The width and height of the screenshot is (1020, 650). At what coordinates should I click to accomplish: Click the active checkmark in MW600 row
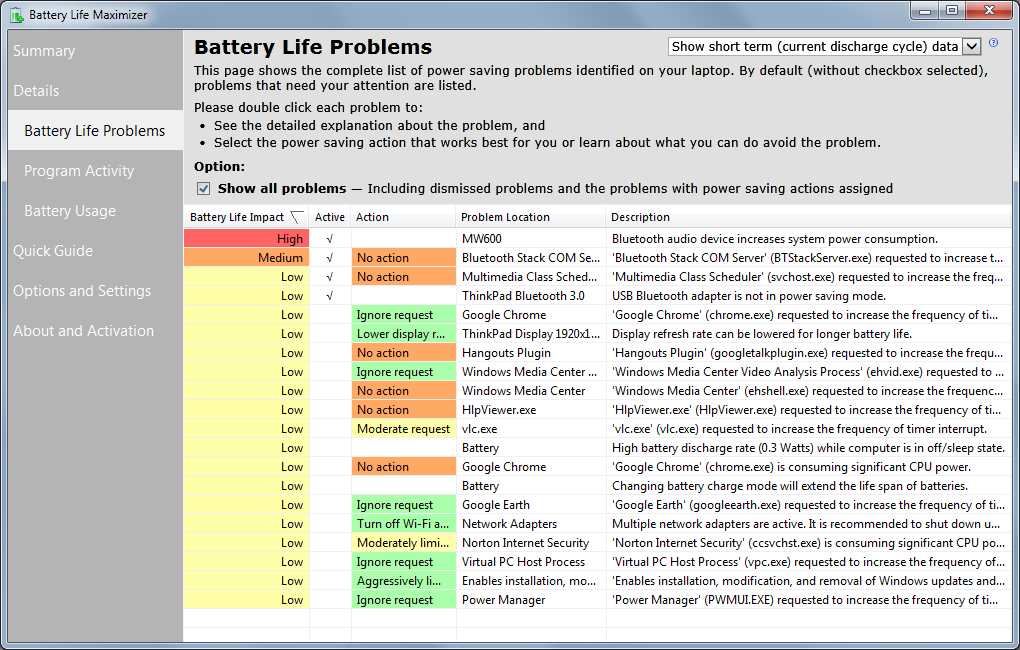pyautogui.click(x=330, y=239)
